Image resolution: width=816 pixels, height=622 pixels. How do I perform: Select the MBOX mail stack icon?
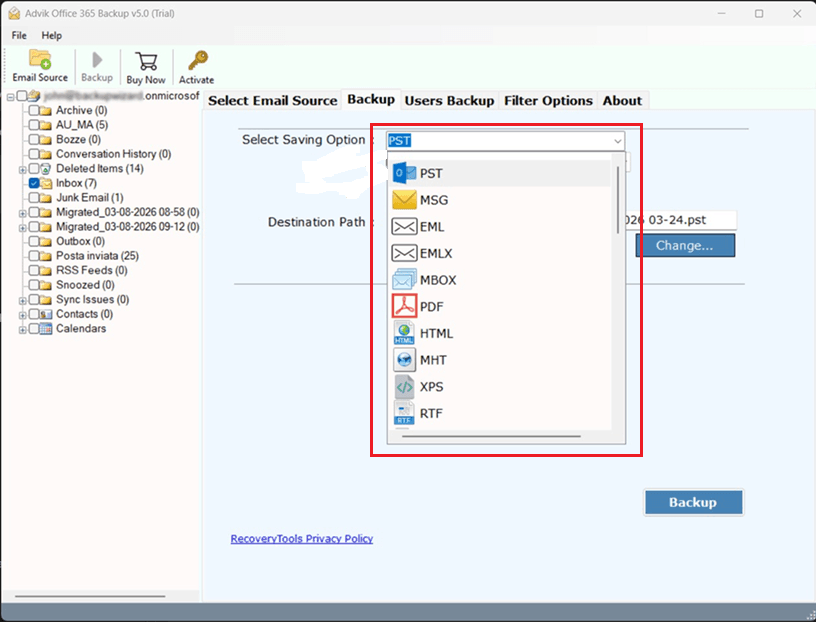click(404, 280)
